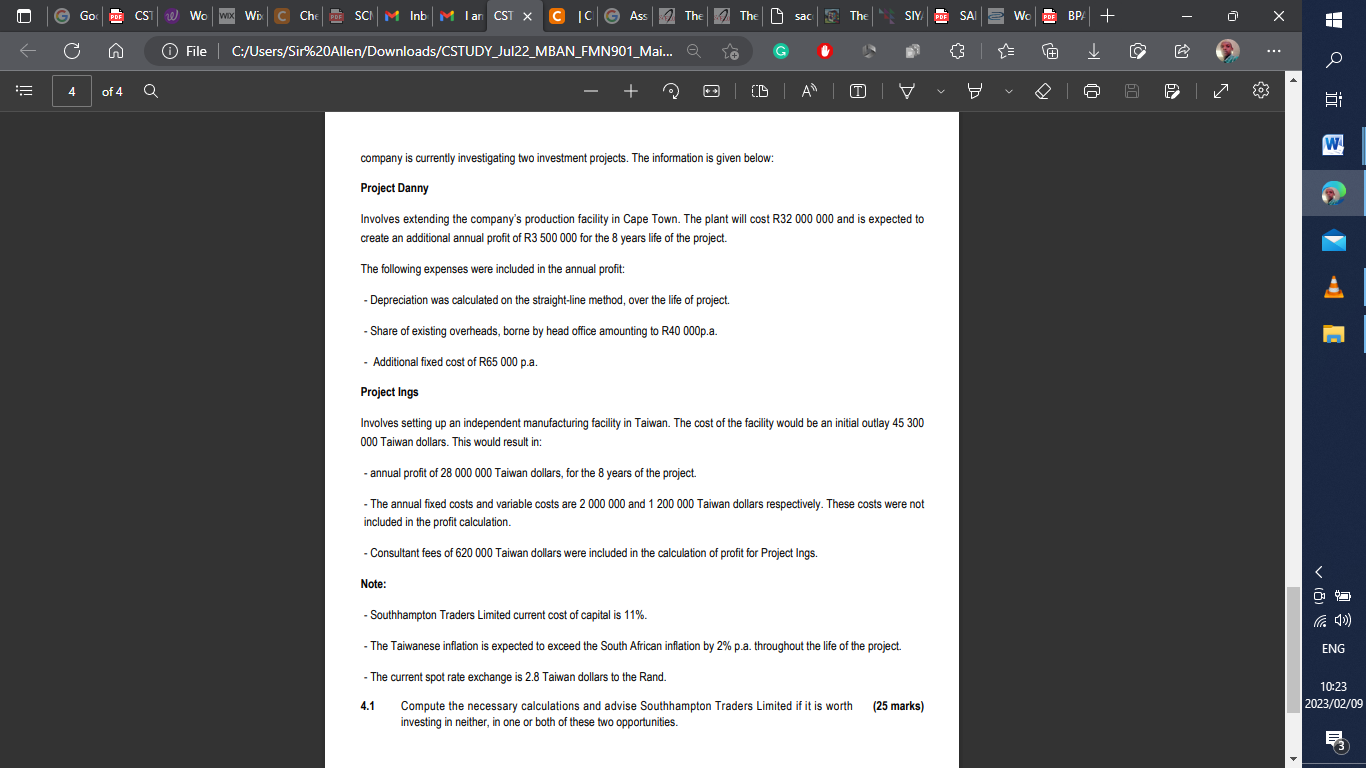
Task: Show hidden system tray icons
Action: point(1319,572)
